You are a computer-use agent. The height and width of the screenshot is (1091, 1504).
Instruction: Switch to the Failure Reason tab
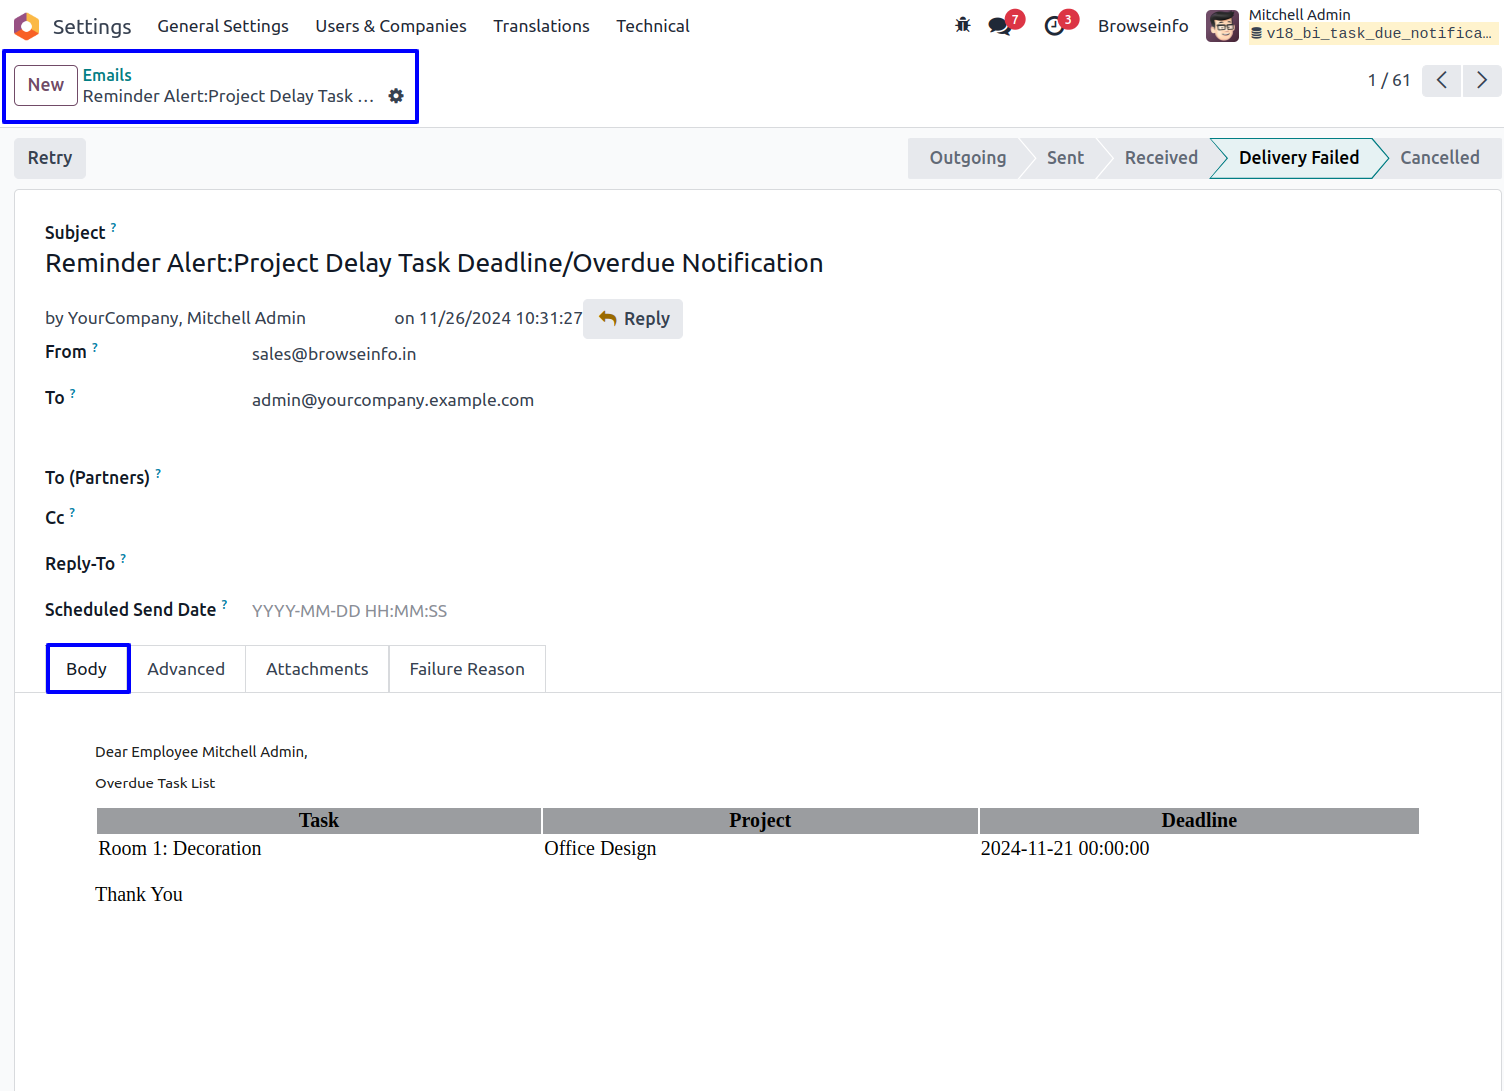coord(467,669)
